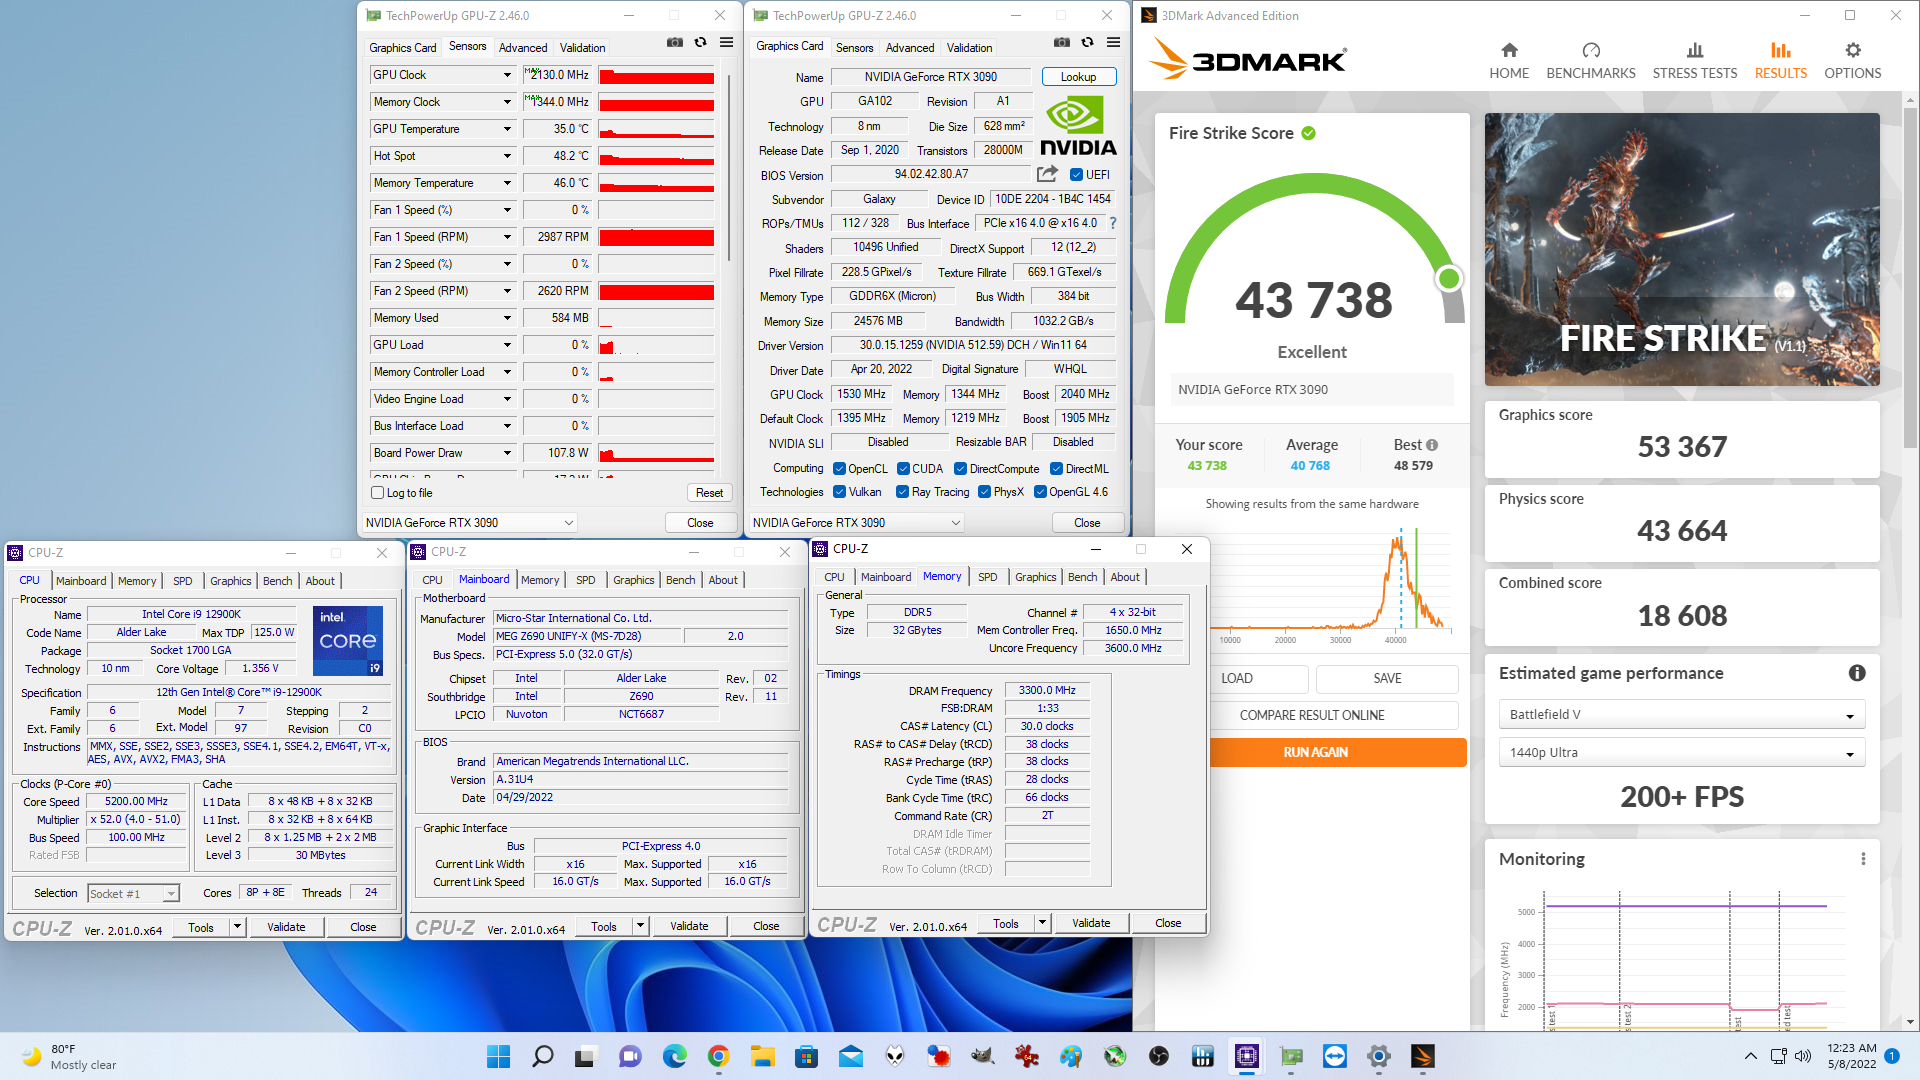Screen dimensions: 1920x1080
Task: Click Fire Strike score gauge indicator
Action: click(x=1448, y=279)
